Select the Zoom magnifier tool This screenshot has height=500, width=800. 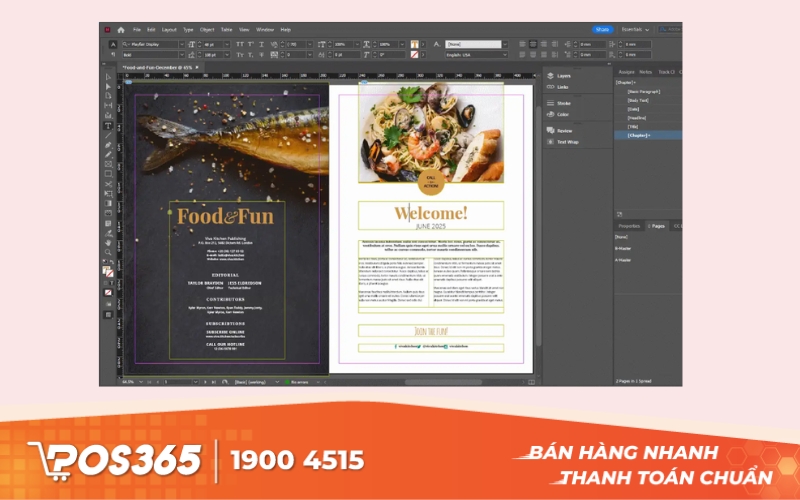[x=108, y=252]
